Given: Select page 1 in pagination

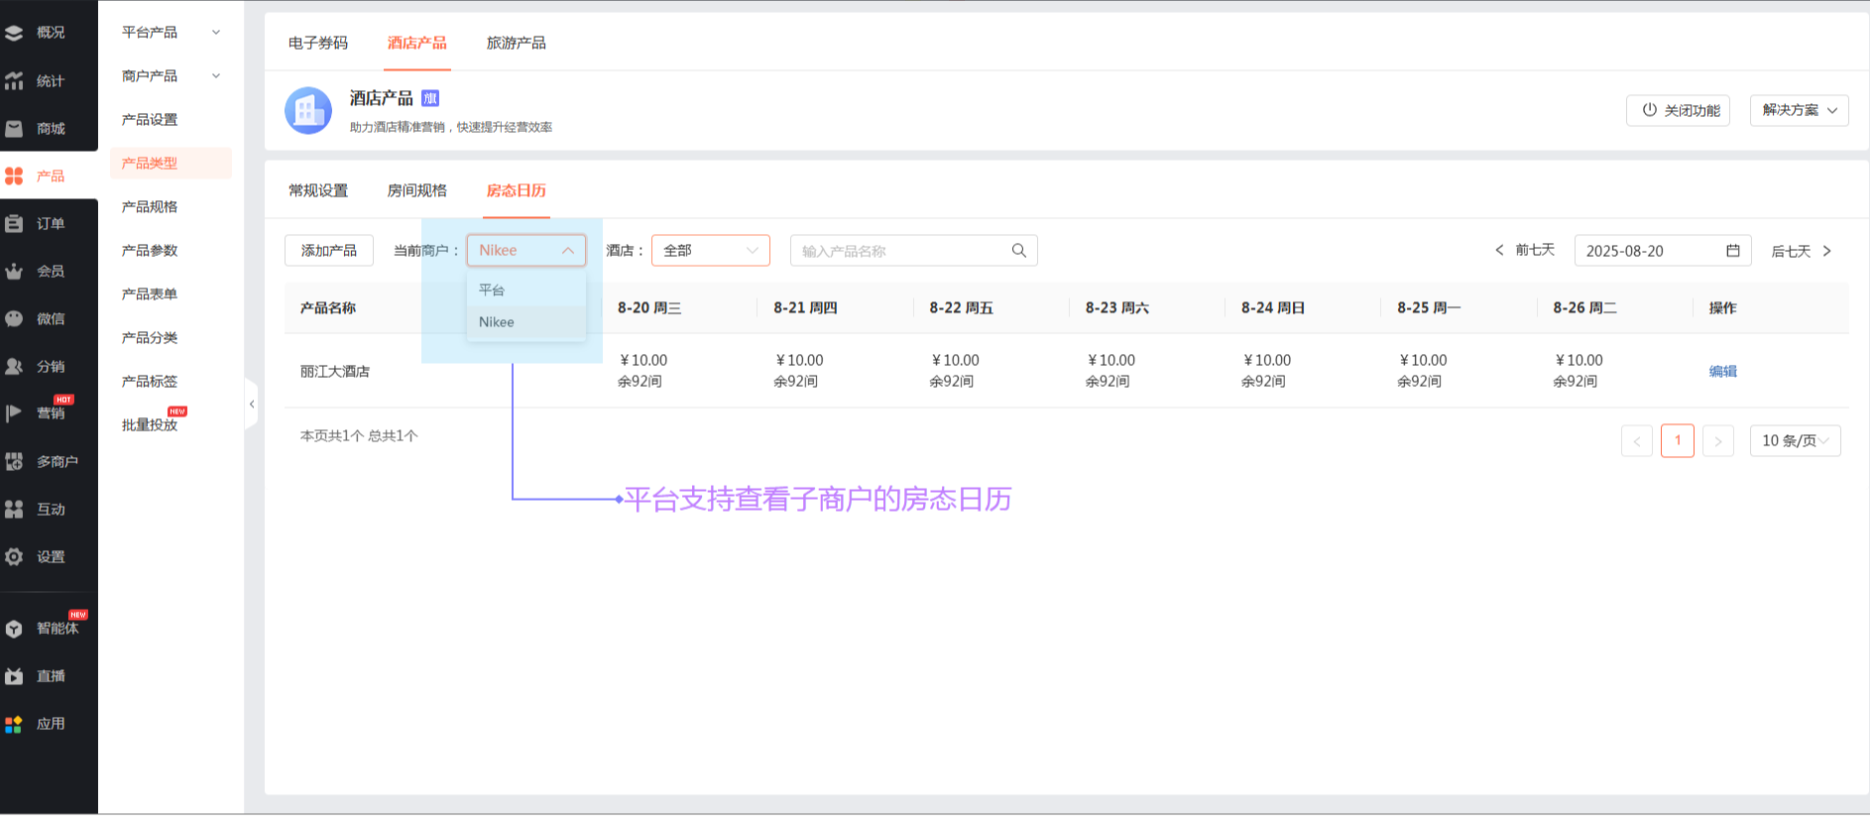Looking at the screenshot, I should [1678, 441].
